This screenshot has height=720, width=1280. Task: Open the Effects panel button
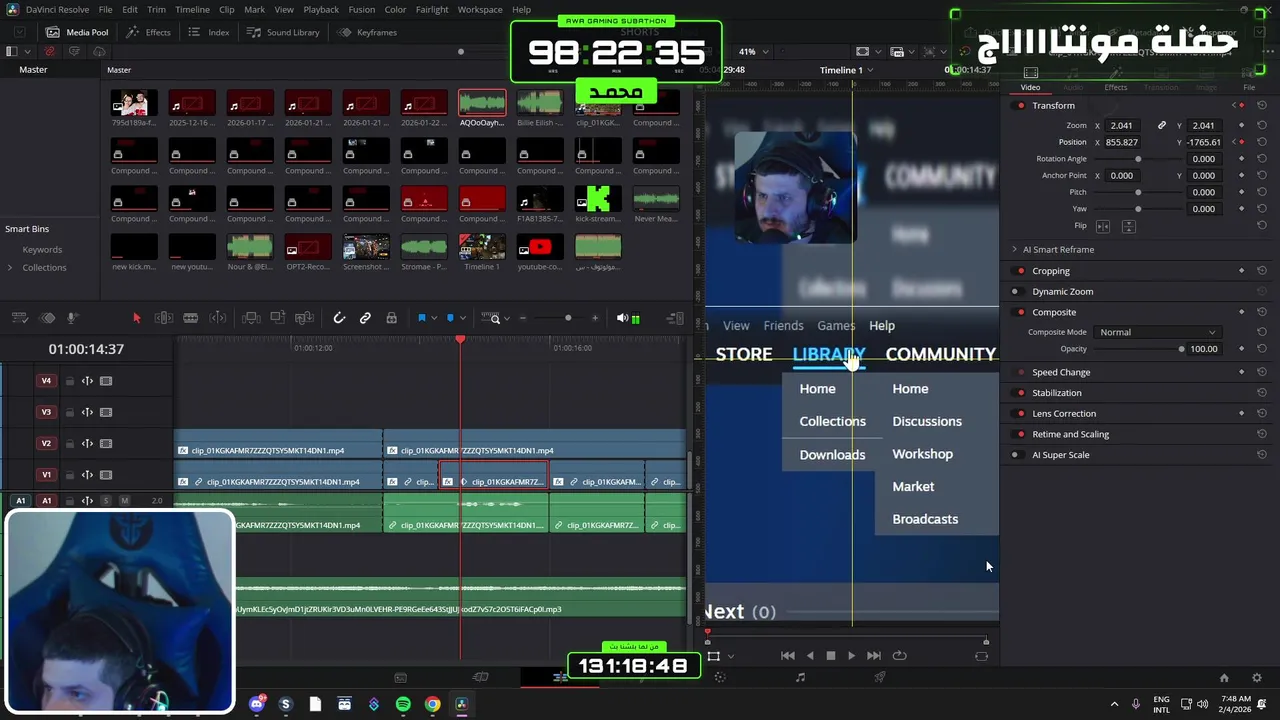click(x=149, y=32)
